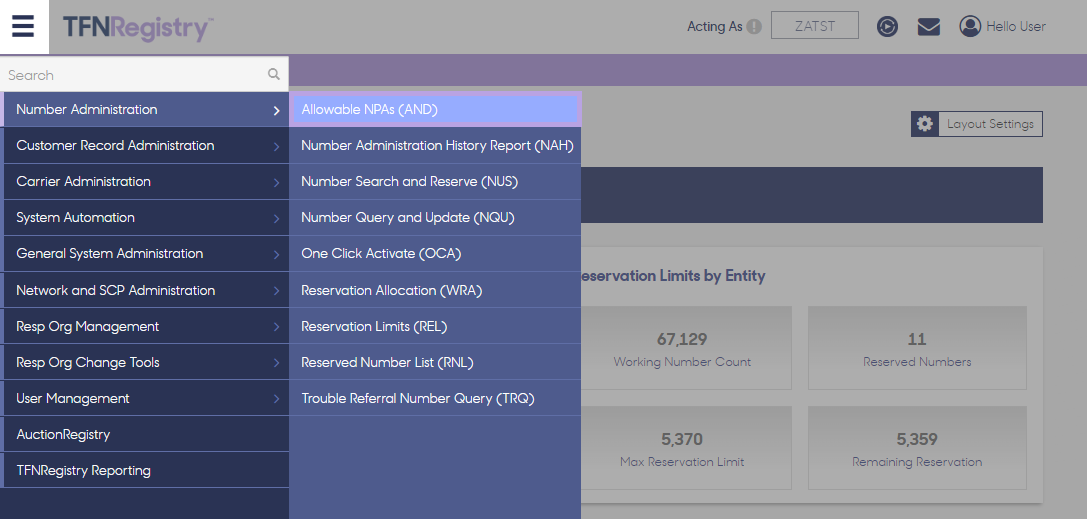Open Number Administration History Report (NAH)

[x=435, y=146]
